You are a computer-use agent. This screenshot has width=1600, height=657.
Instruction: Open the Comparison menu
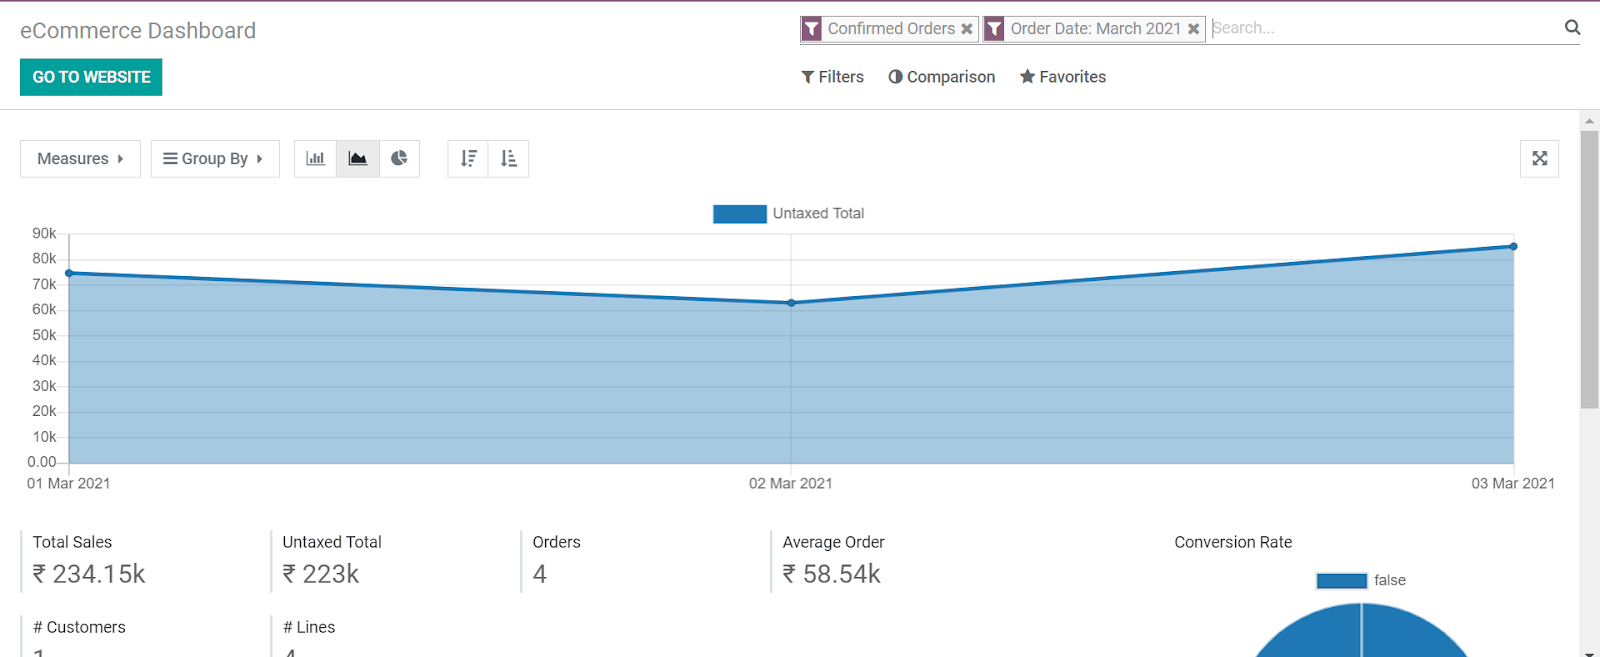(942, 77)
